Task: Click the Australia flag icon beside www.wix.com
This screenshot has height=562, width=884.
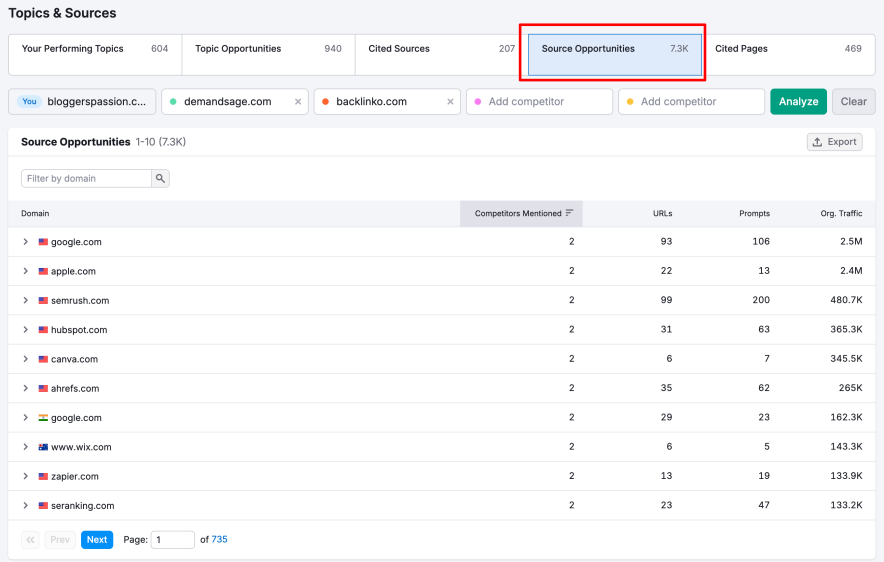Action: point(43,447)
